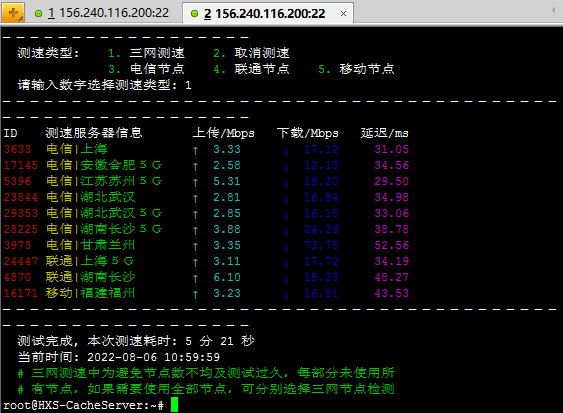The width and height of the screenshot is (563, 413).
Task: Click the 电信|江苏苏州 5G server name
Action: point(104,181)
